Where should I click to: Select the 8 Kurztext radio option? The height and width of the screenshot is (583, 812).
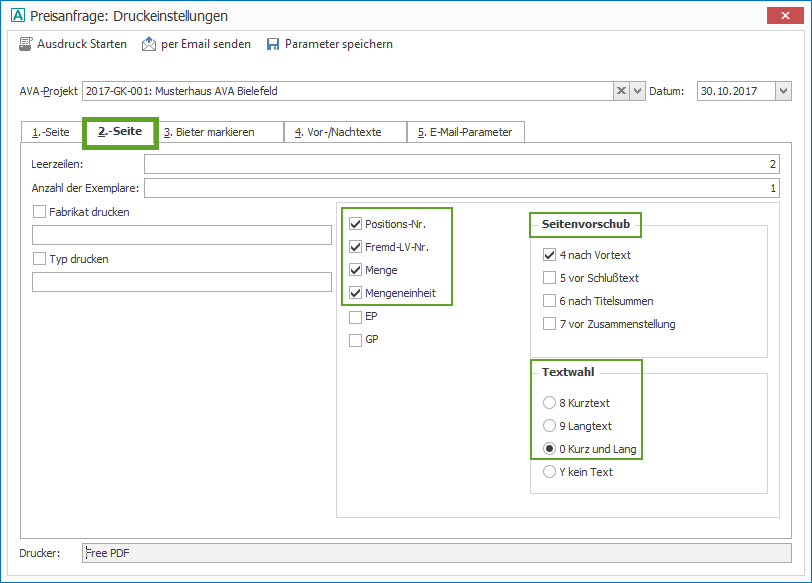[549, 403]
